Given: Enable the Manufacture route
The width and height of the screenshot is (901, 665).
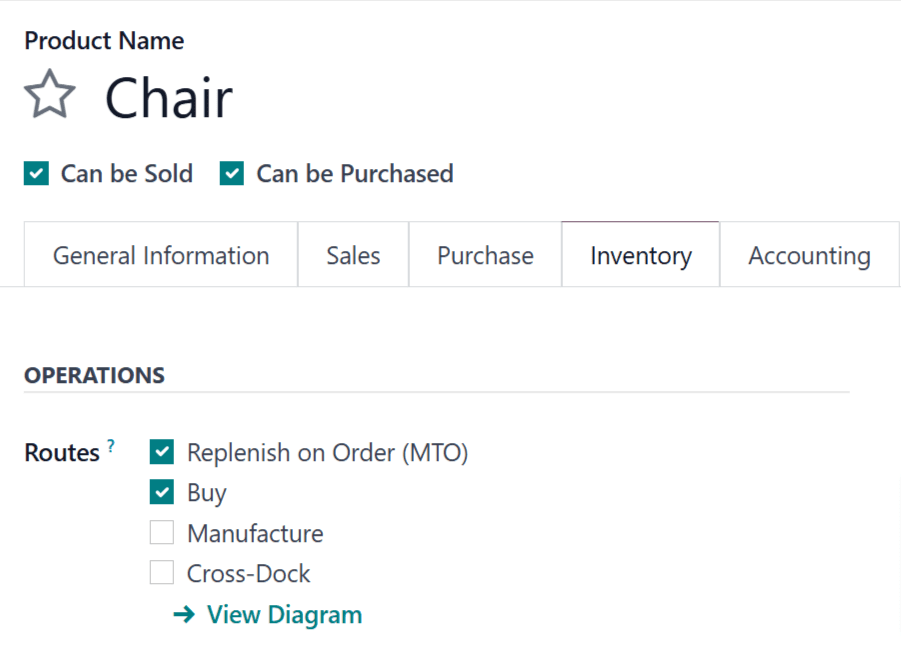Looking at the screenshot, I should (x=162, y=532).
